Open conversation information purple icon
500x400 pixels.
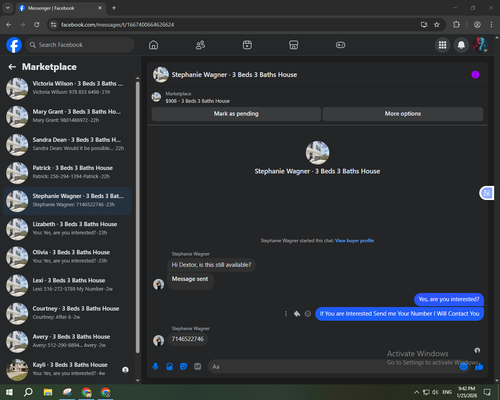475,75
